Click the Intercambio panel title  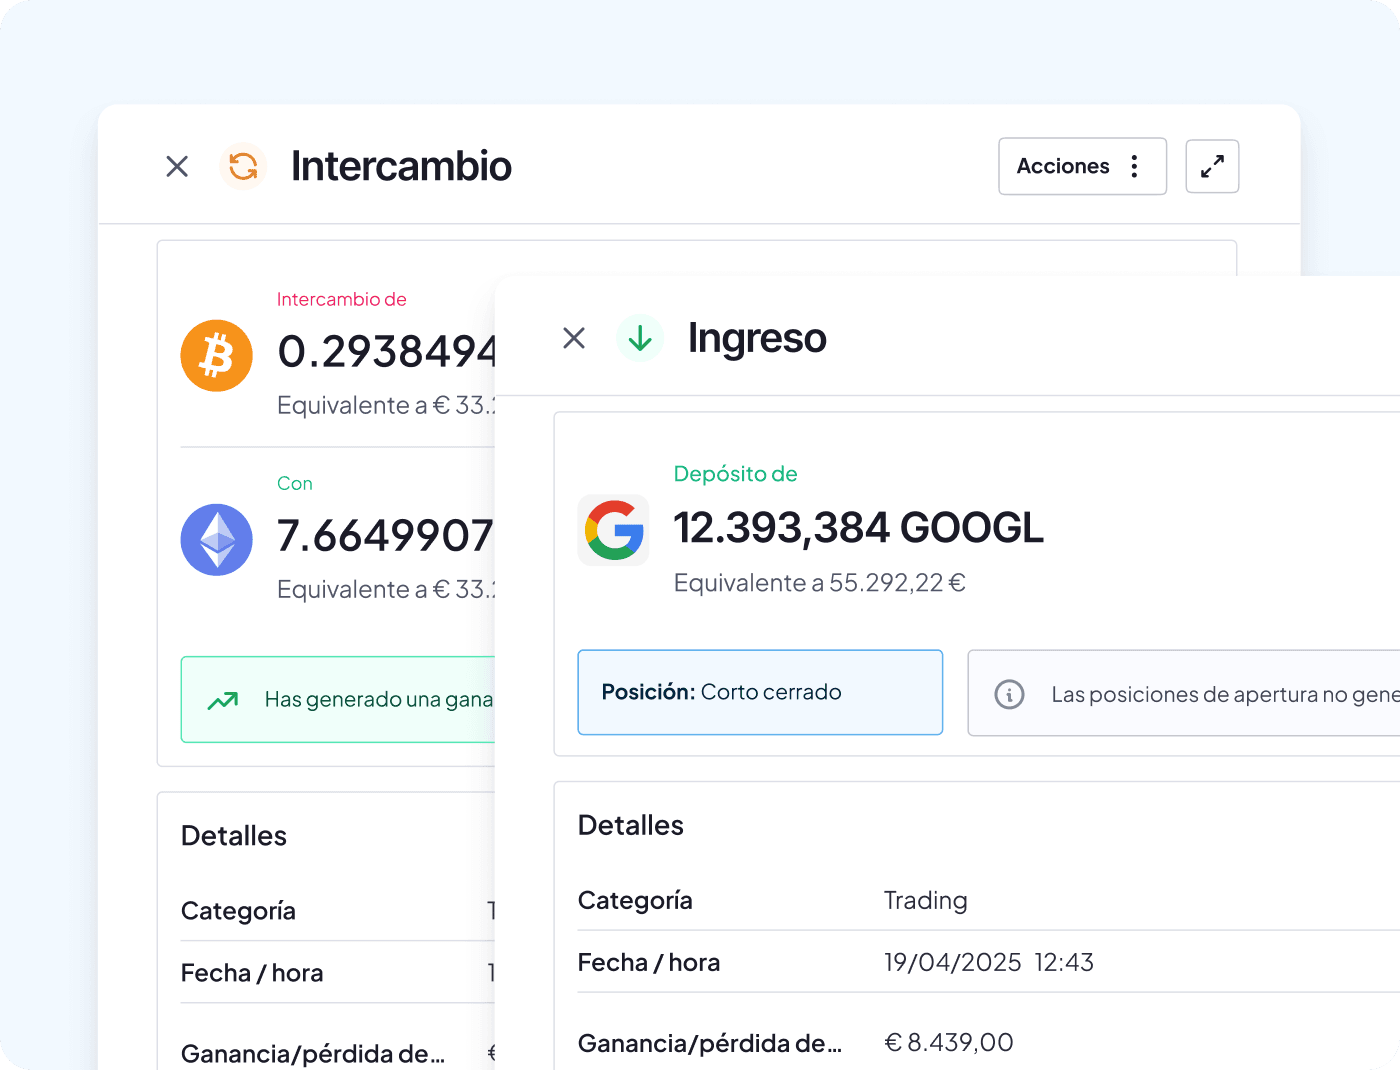click(x=401, y=166)
